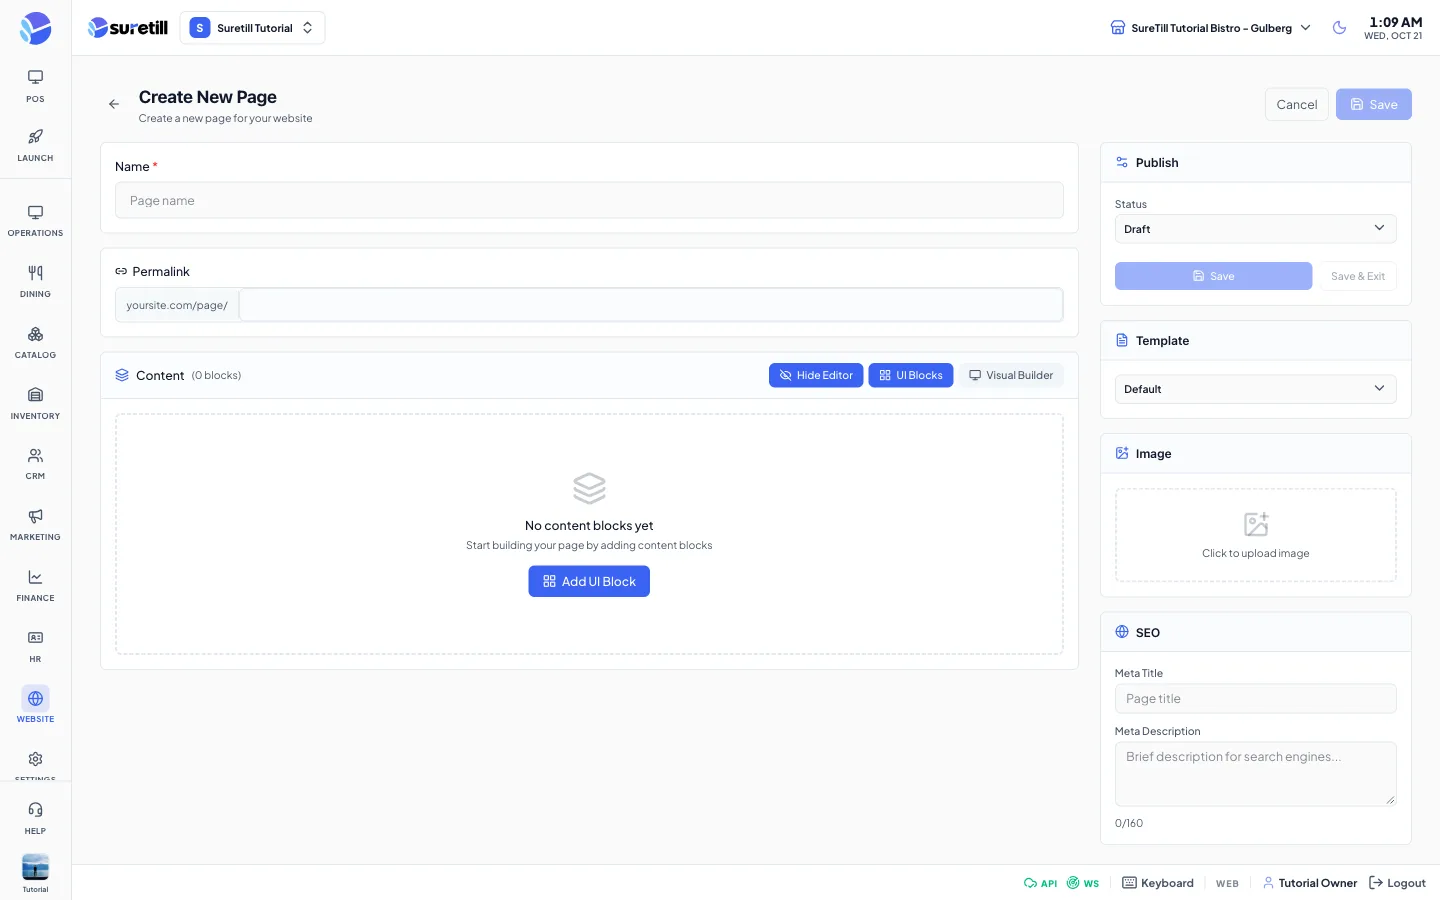1440x900 pixels.
Task: Open the Template dropdown showing Default
Action: [1255, 389]
